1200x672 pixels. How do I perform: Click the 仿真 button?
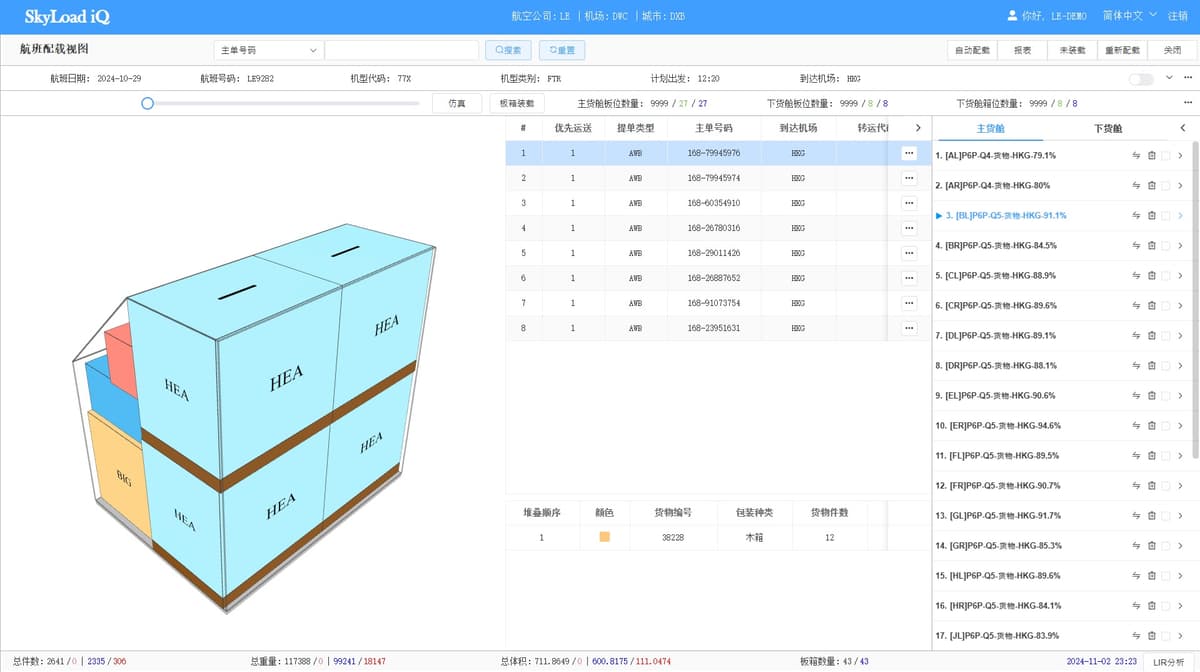(x=457, y=102)
